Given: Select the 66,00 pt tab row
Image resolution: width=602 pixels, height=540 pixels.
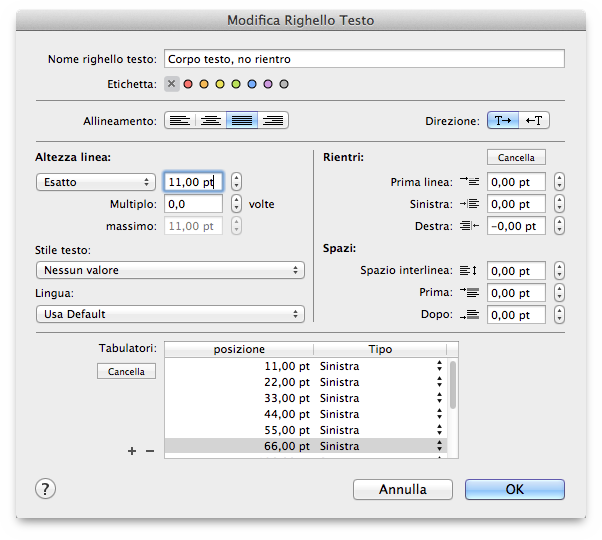Looking at the screenshot, I should point(306,446).
